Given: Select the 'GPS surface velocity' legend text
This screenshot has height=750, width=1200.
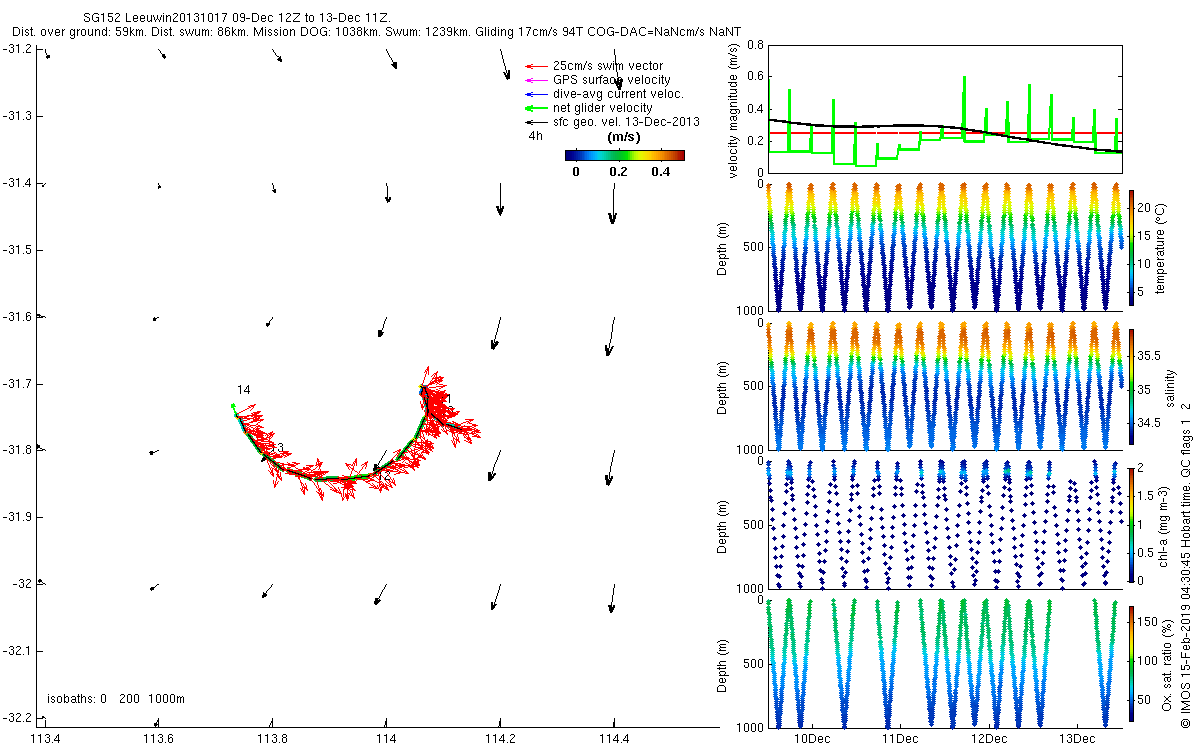Looking at the screenshot, I should [x=611, y=80].
